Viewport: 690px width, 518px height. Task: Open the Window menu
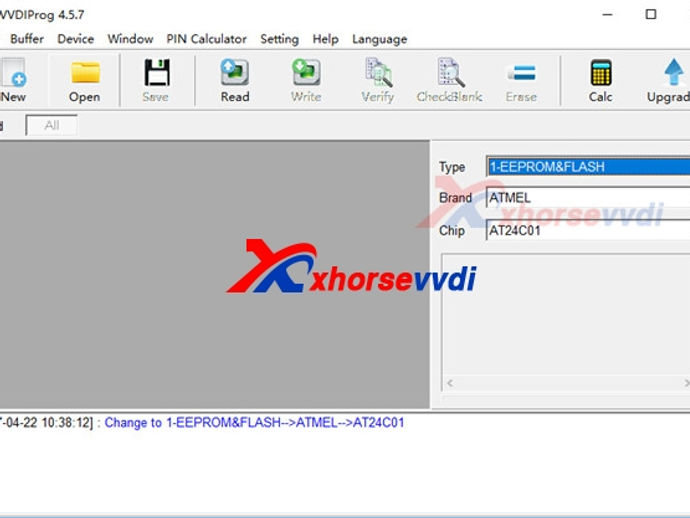point(130,39)
